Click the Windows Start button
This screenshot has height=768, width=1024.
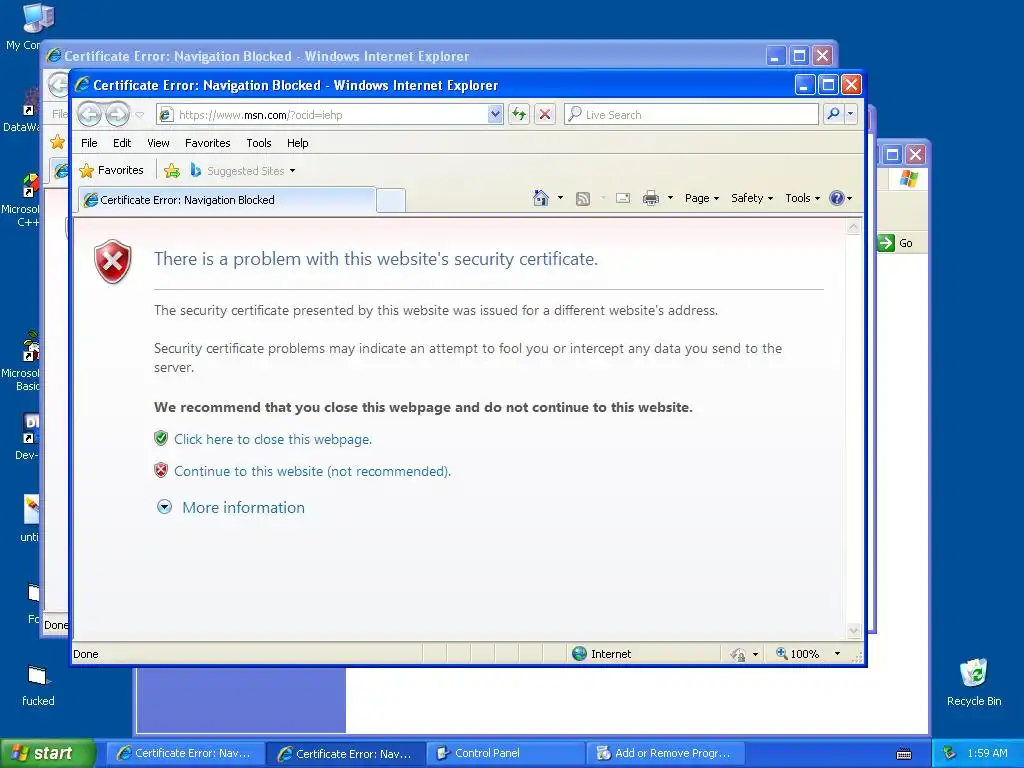pyautogui.click(x=48, y=753)
